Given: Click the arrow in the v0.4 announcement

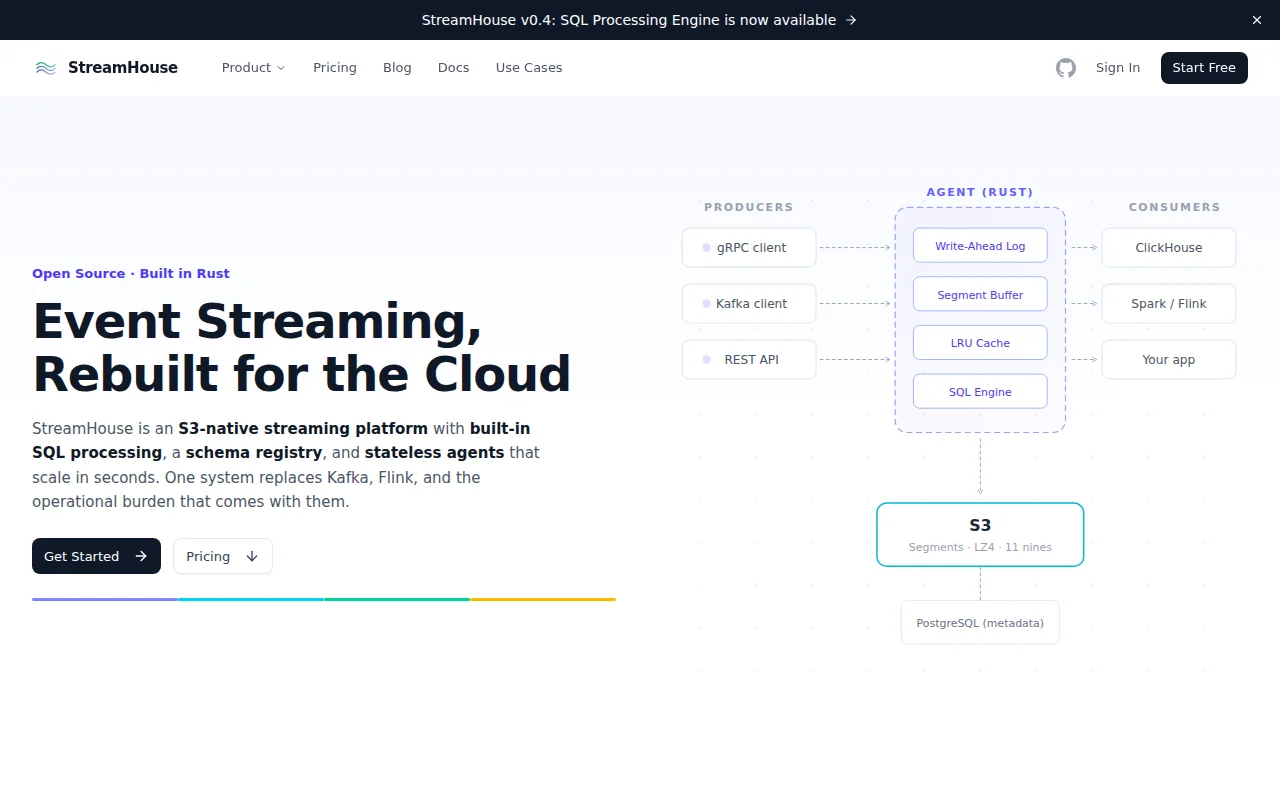Looking at the screenshot, I should (x=851, y=20).
